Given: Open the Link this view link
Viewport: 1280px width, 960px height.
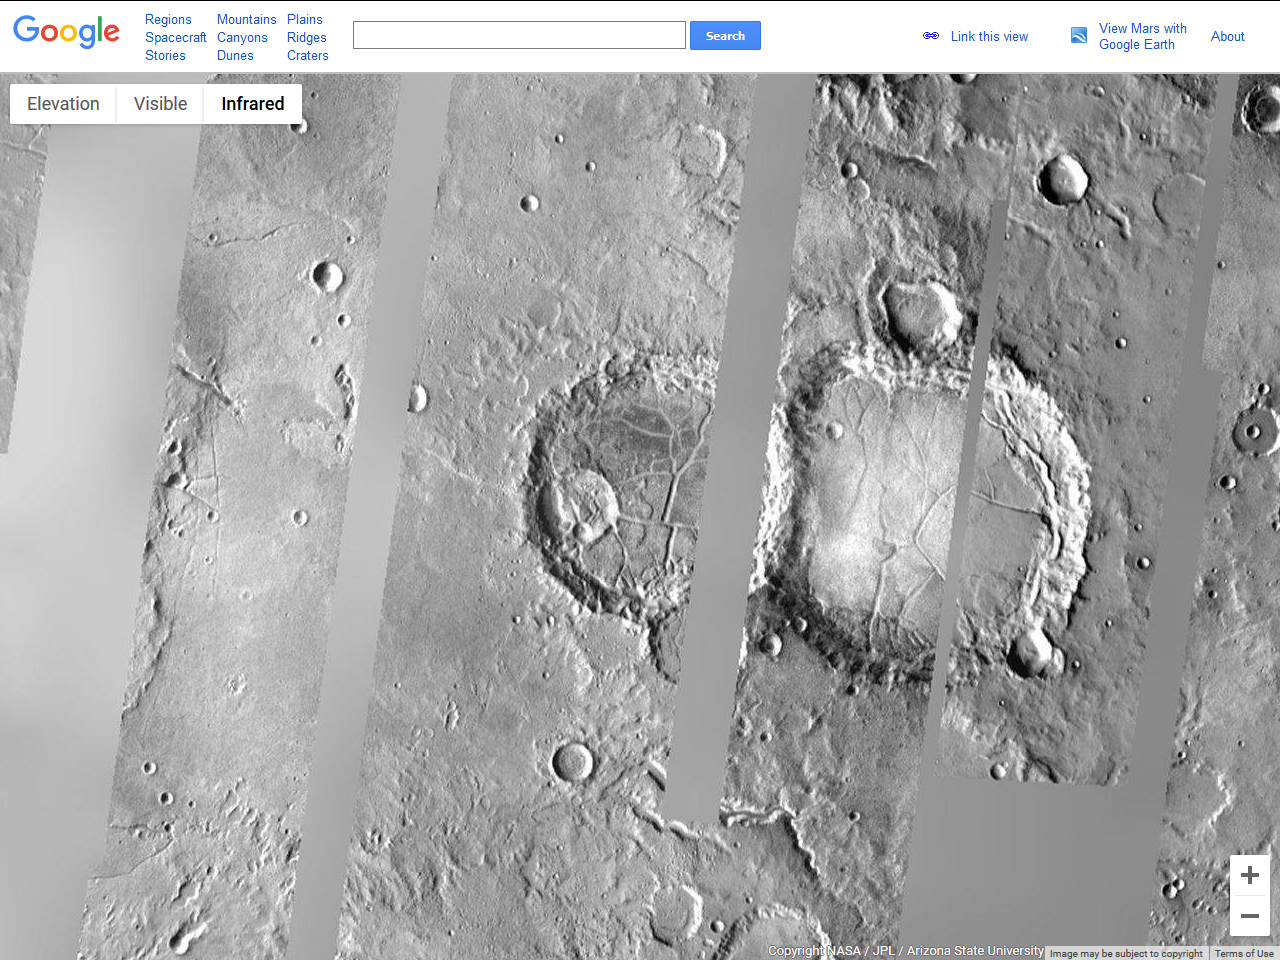Looking at the screenshot, I should (989, 36).
